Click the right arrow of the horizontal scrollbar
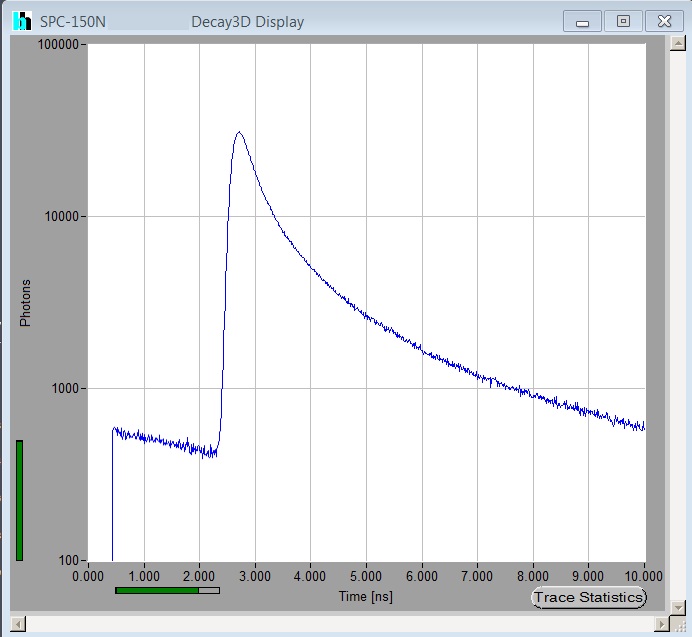Screen dimensions: 692x637 point(659,624)
